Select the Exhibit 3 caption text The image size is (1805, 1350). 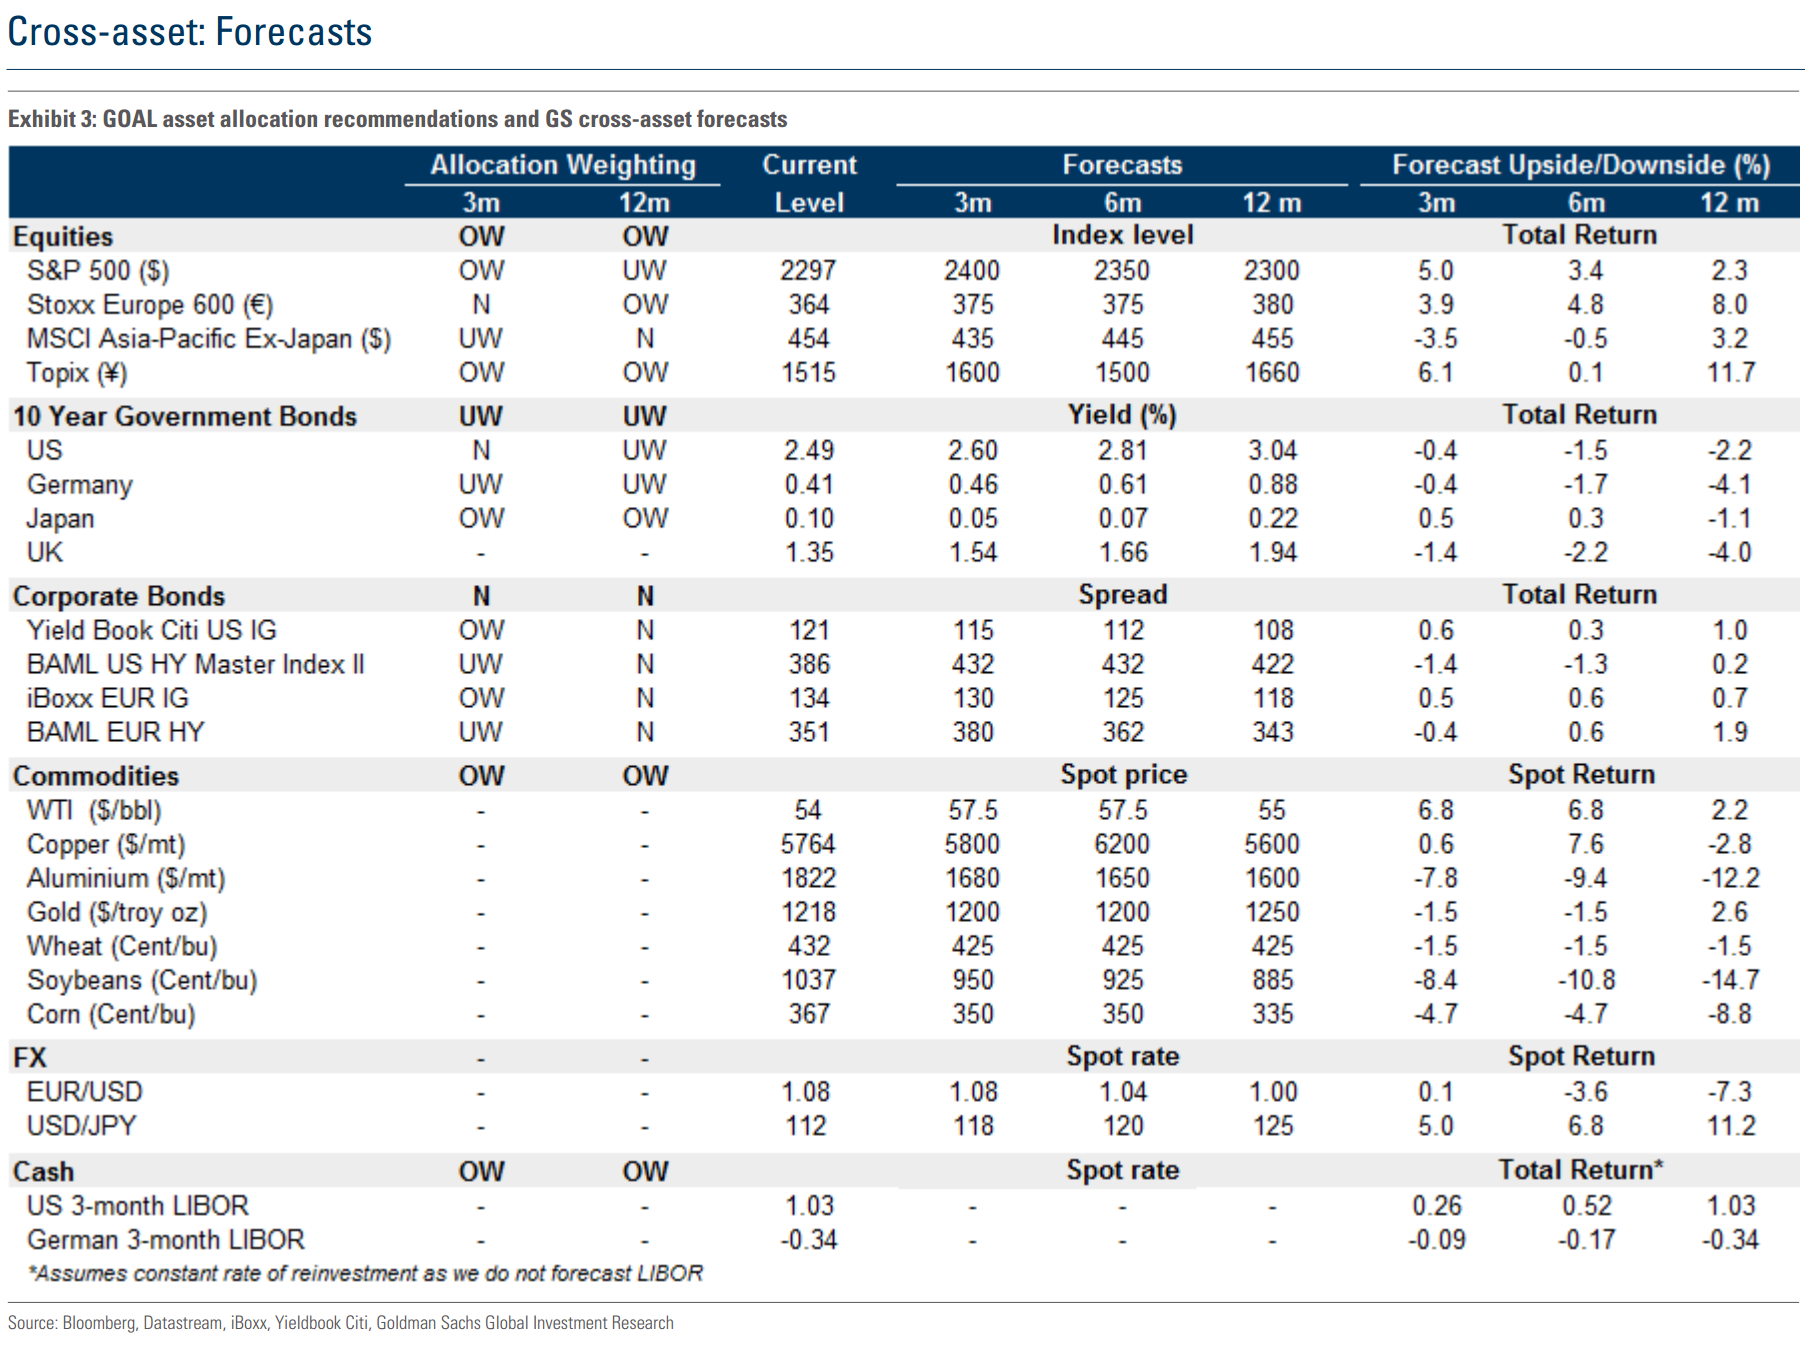[x=397, y=119]
